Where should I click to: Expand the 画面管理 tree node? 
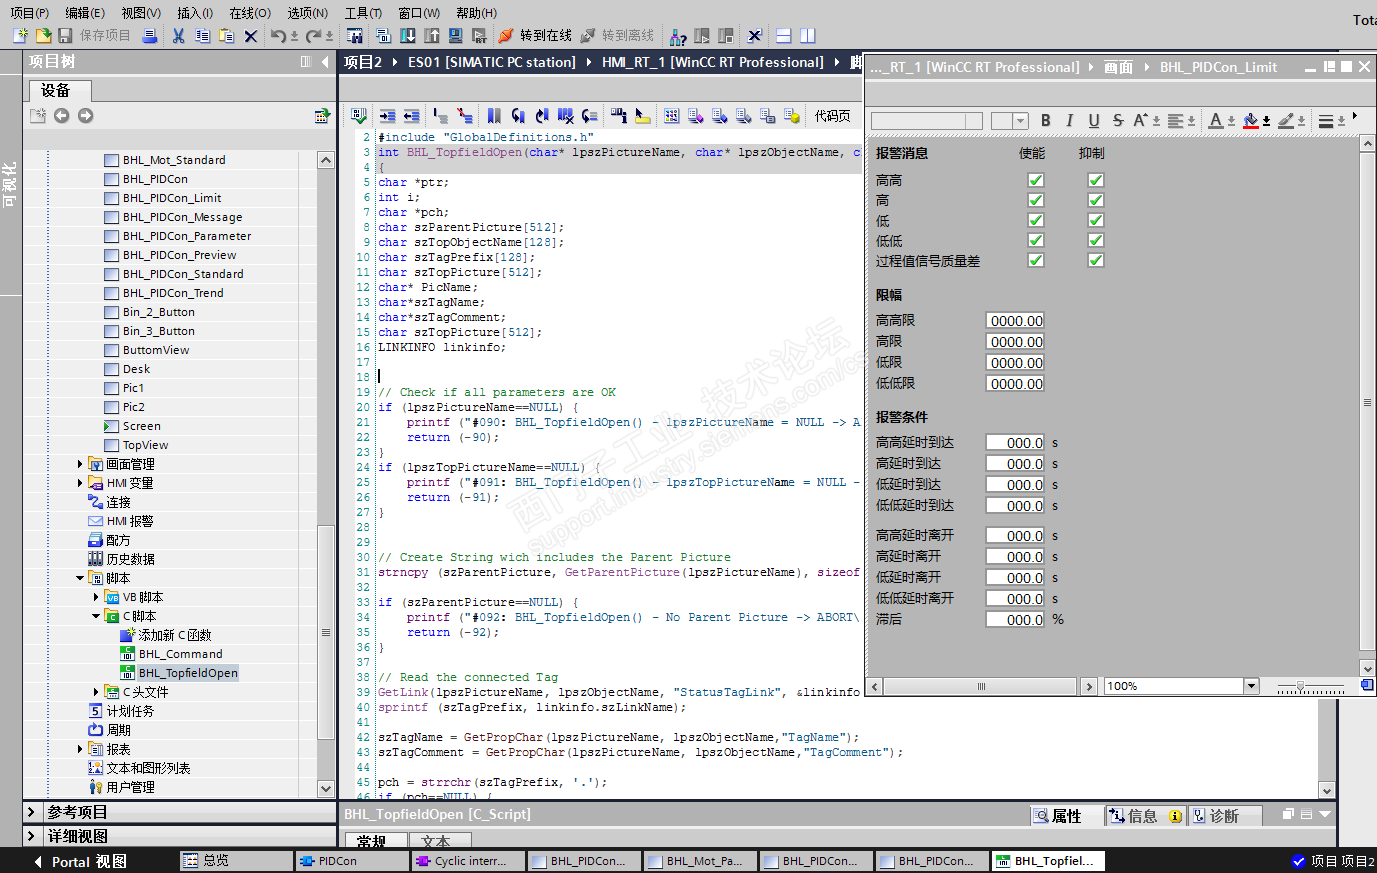pyautogui.click(x=80, y=464)
